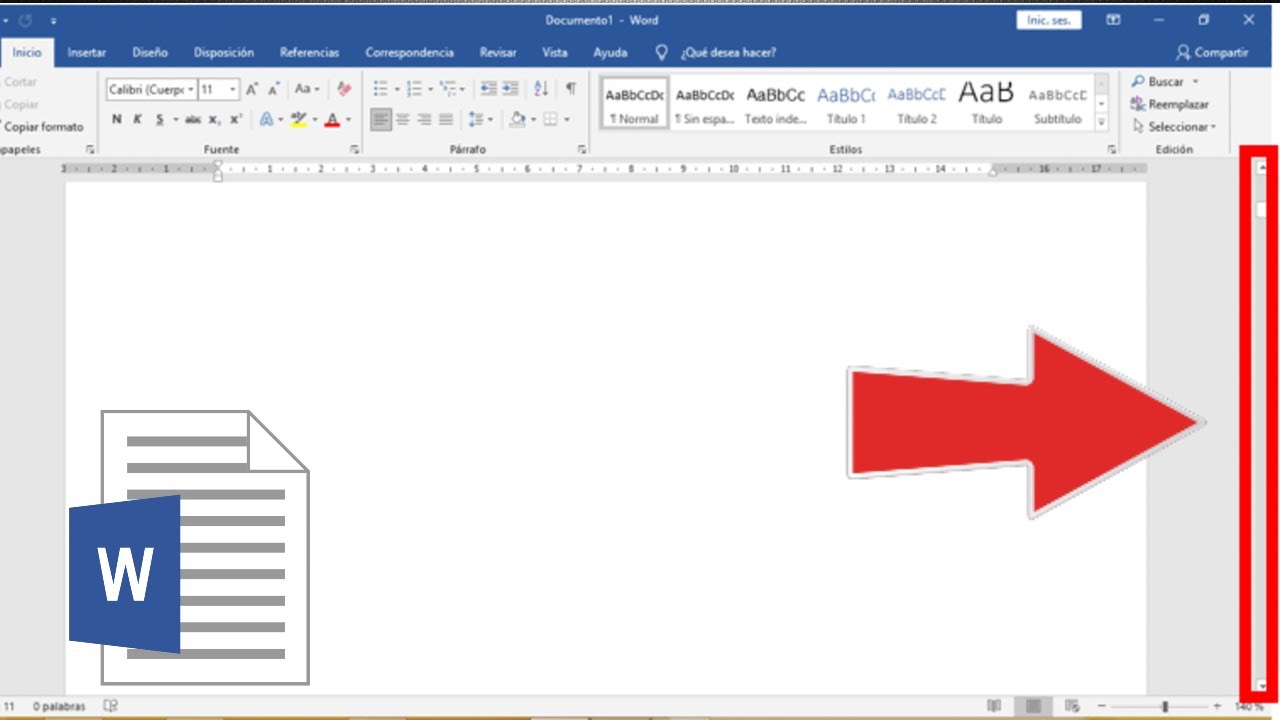
Task: Click the Compartir button
Action: click(1212, 52)
